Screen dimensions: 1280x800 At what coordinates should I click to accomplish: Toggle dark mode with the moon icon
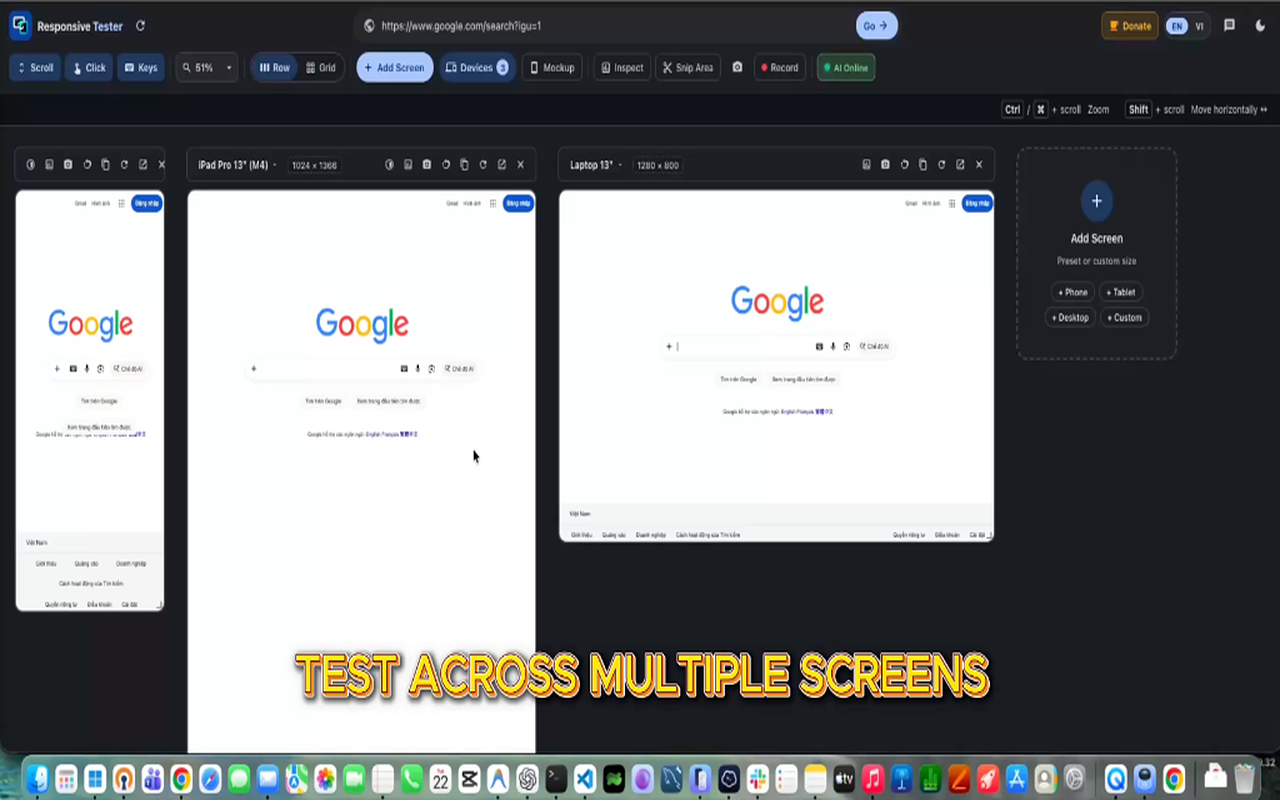click(x=1260, y=26)
